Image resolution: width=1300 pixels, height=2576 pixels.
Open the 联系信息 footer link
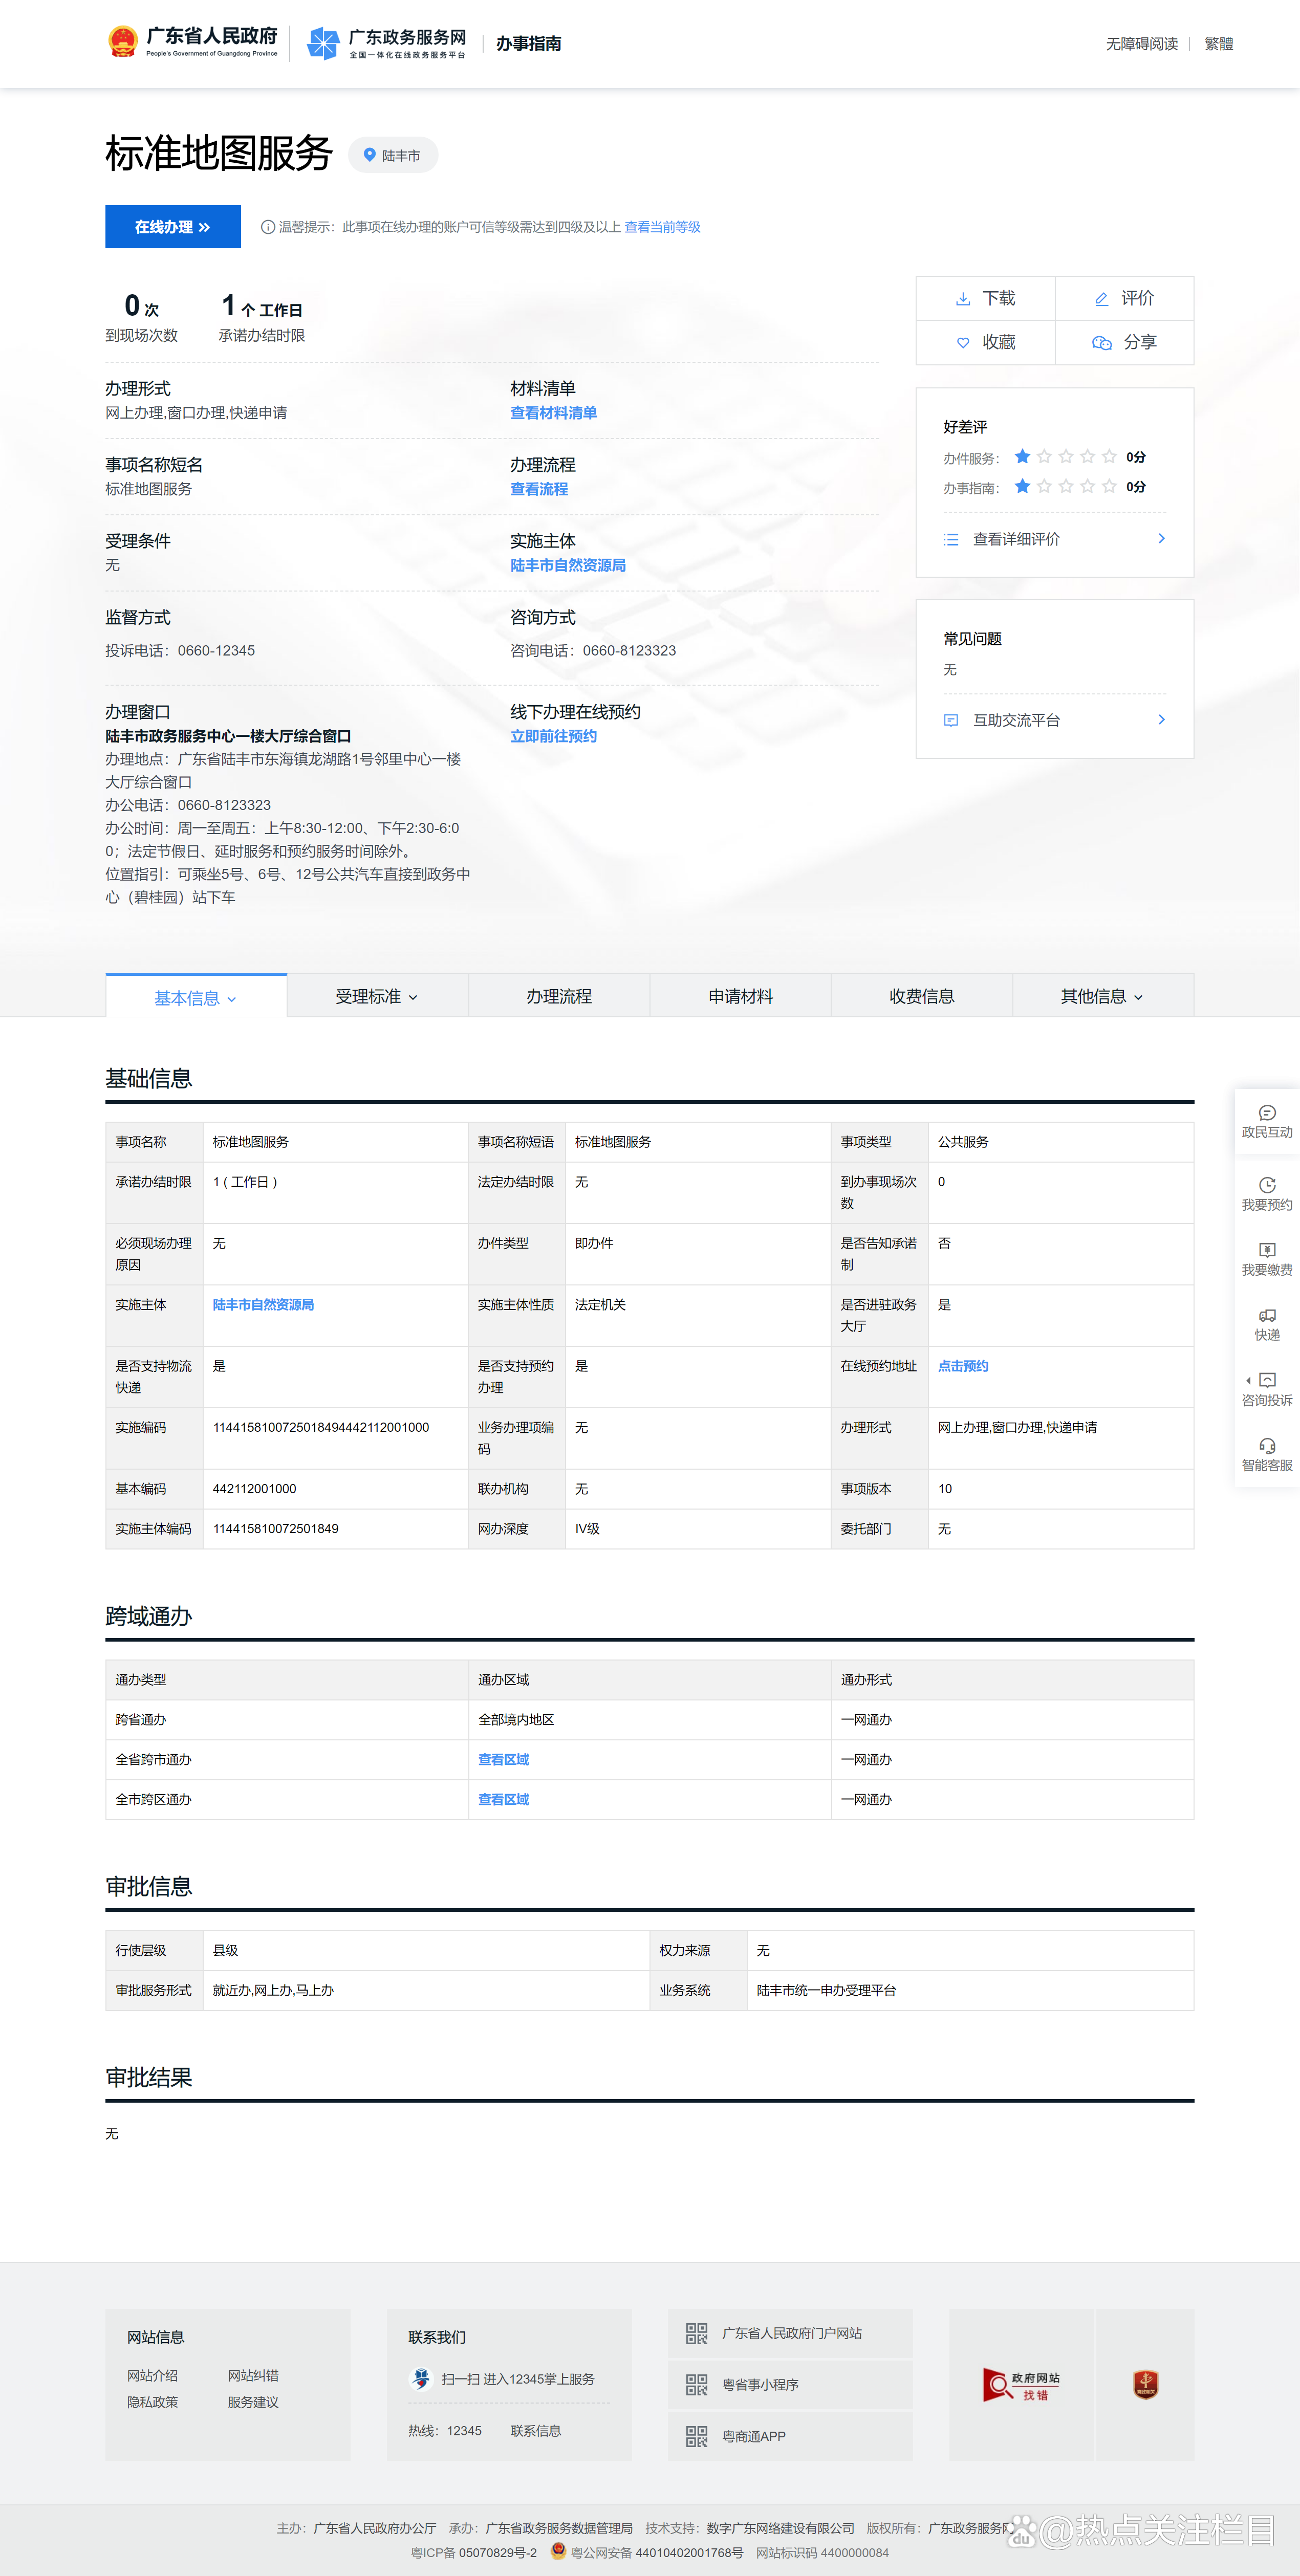pos(535,2431)
